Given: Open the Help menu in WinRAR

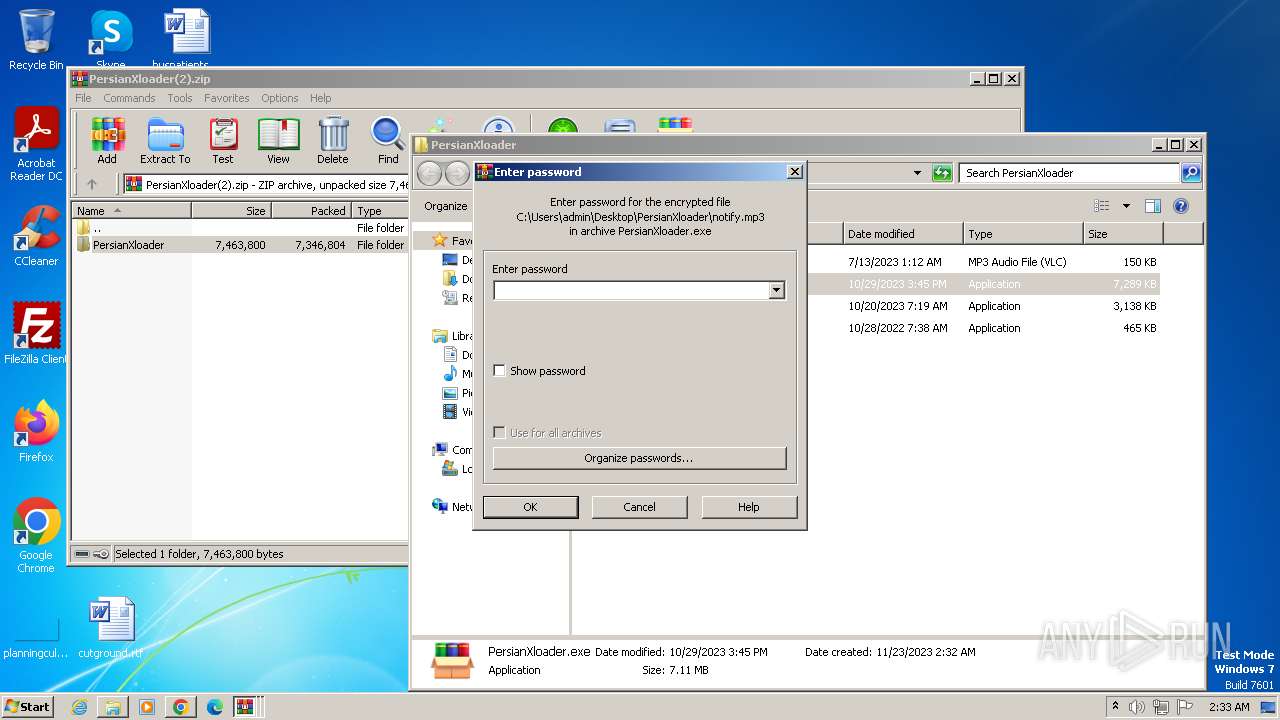Looking at the screenshot, I should tap(320, 98).
